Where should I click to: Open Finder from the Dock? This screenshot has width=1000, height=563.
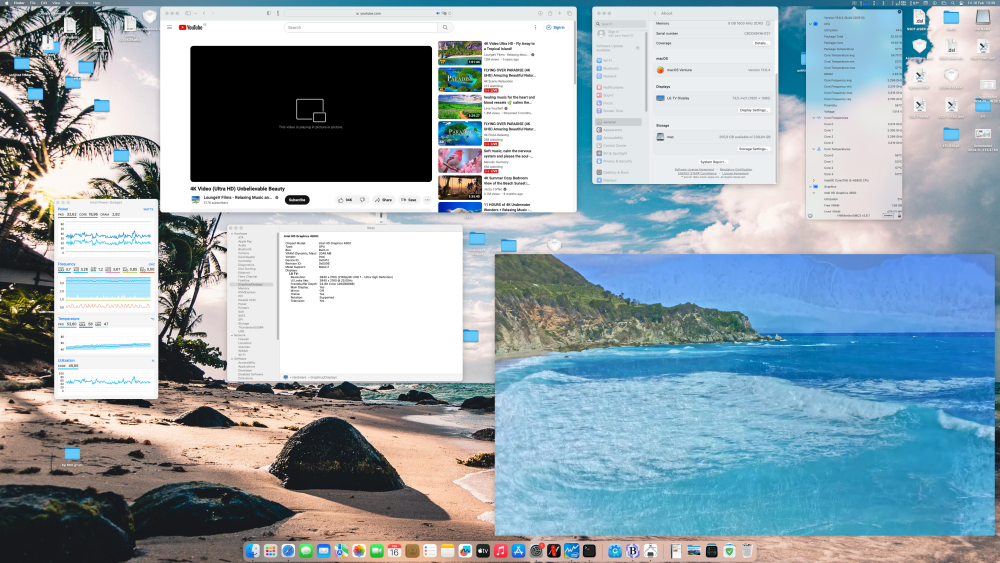[x=253, y=551]
